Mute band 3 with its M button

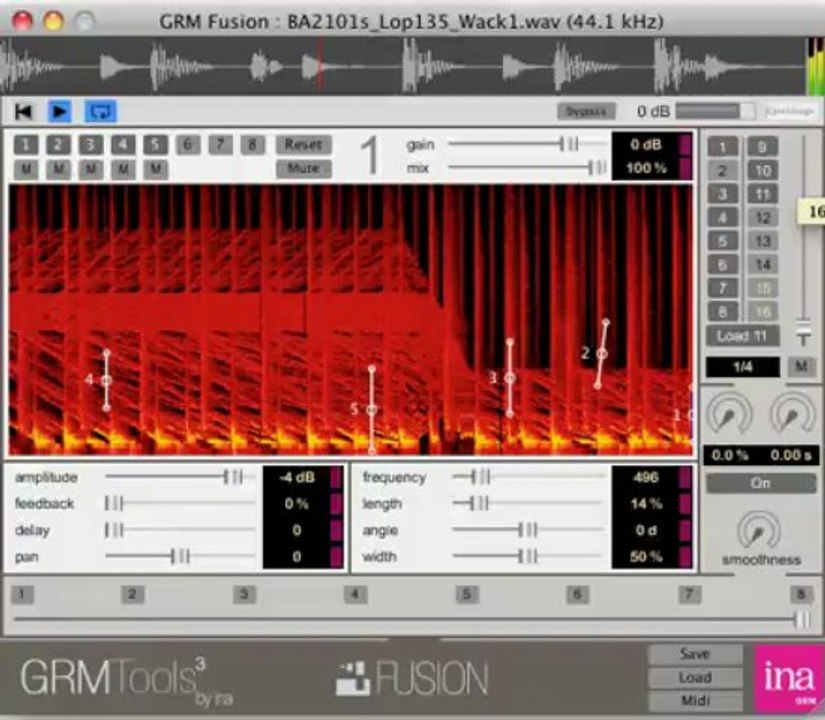(x=90, y=169)
